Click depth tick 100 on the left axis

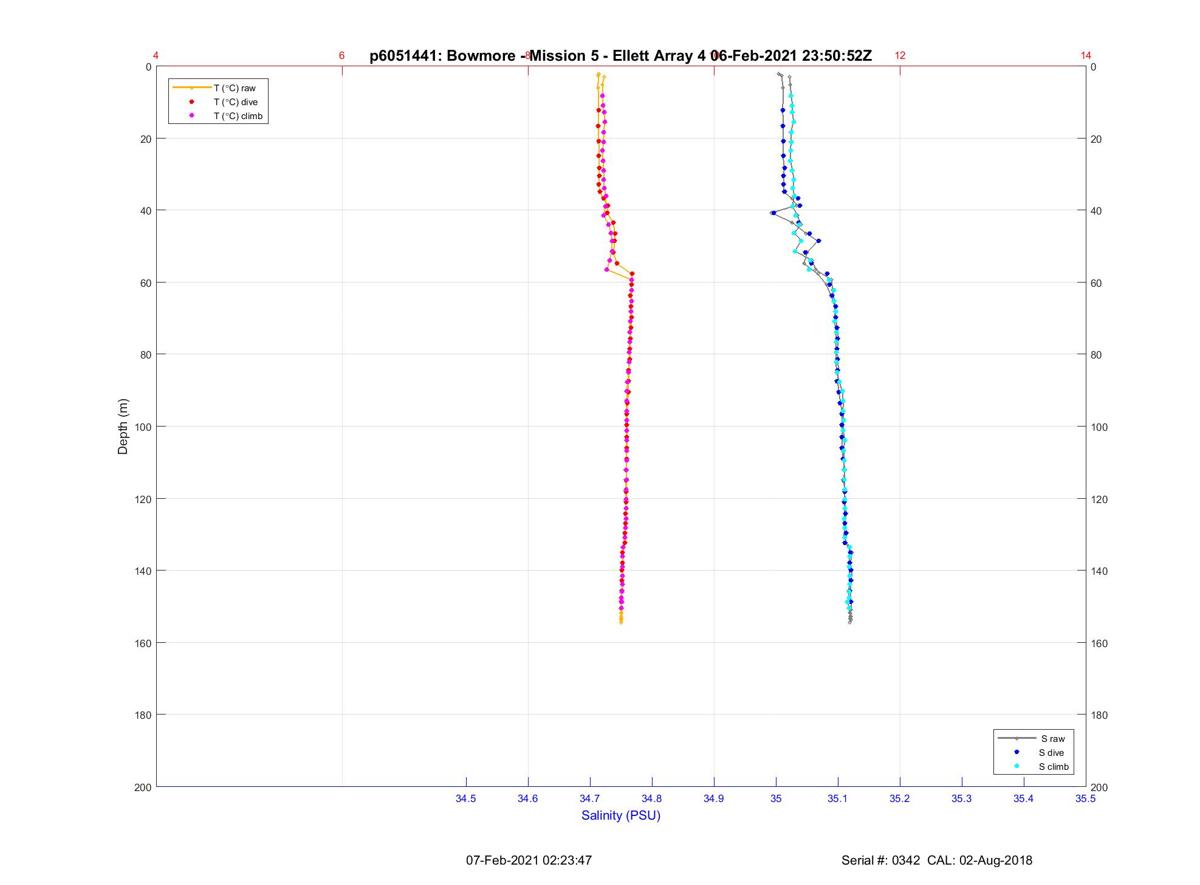coord(142,427)
